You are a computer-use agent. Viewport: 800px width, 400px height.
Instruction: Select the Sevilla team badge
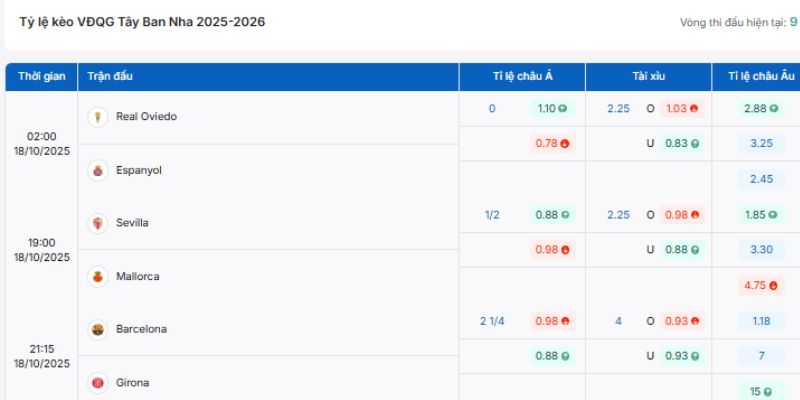98,223
